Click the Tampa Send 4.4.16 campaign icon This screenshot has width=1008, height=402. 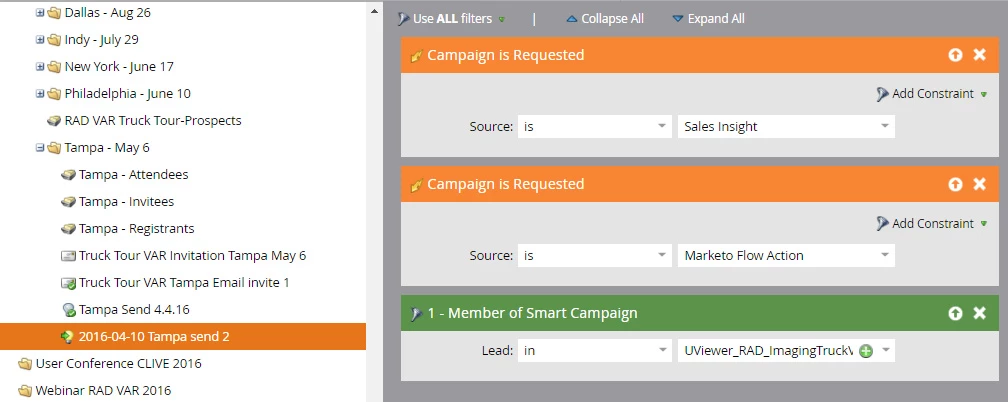point(68,310)
